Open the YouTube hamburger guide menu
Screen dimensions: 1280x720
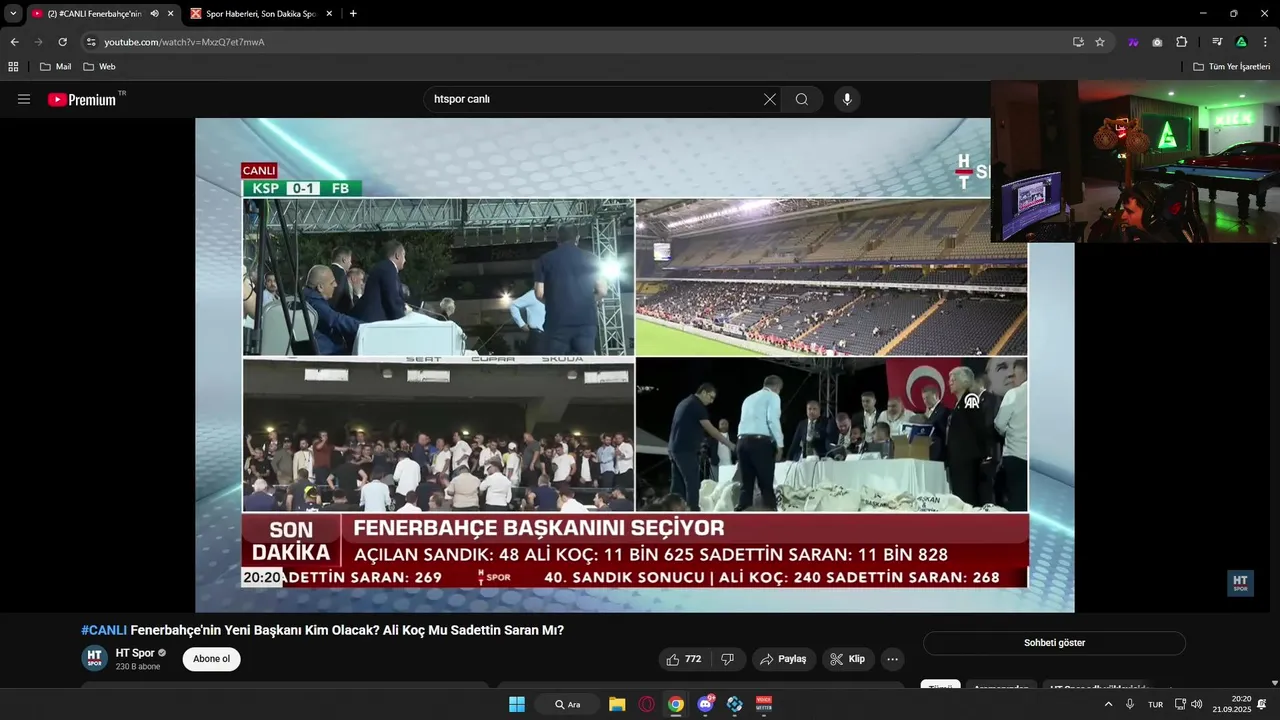tap(24, 99)
